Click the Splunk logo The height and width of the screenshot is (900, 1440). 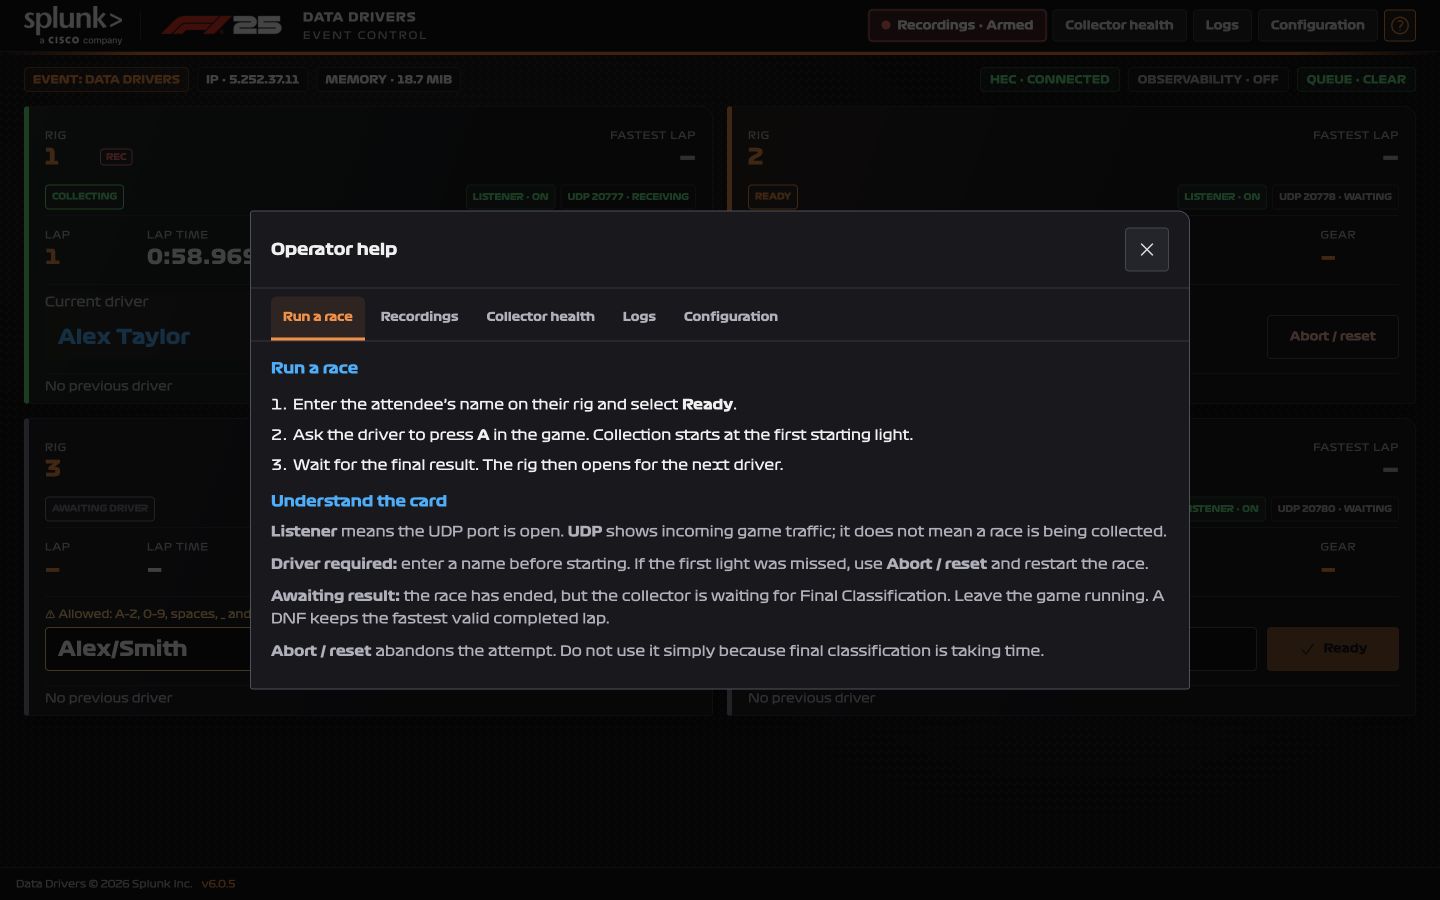point(73,25)
